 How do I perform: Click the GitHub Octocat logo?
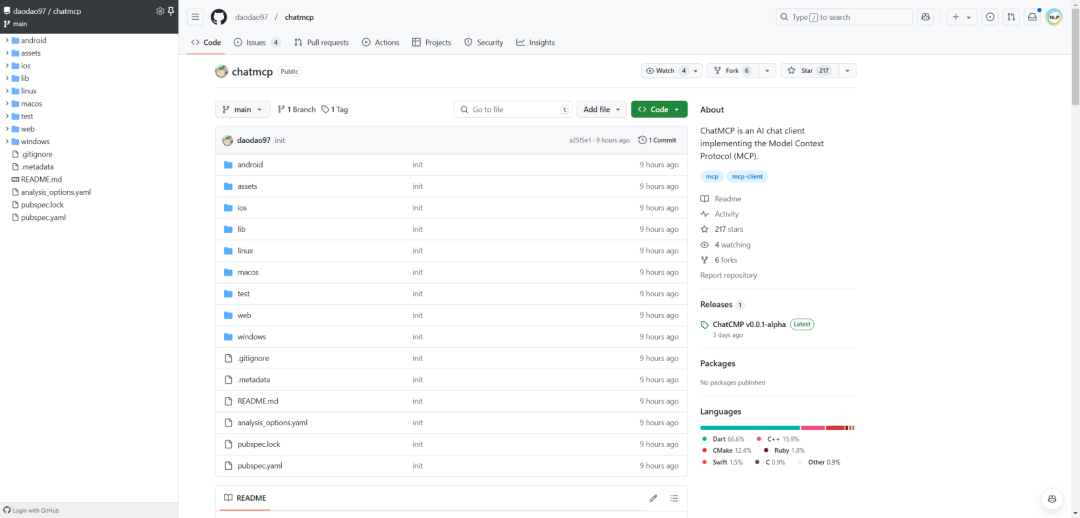pos(219,17)
